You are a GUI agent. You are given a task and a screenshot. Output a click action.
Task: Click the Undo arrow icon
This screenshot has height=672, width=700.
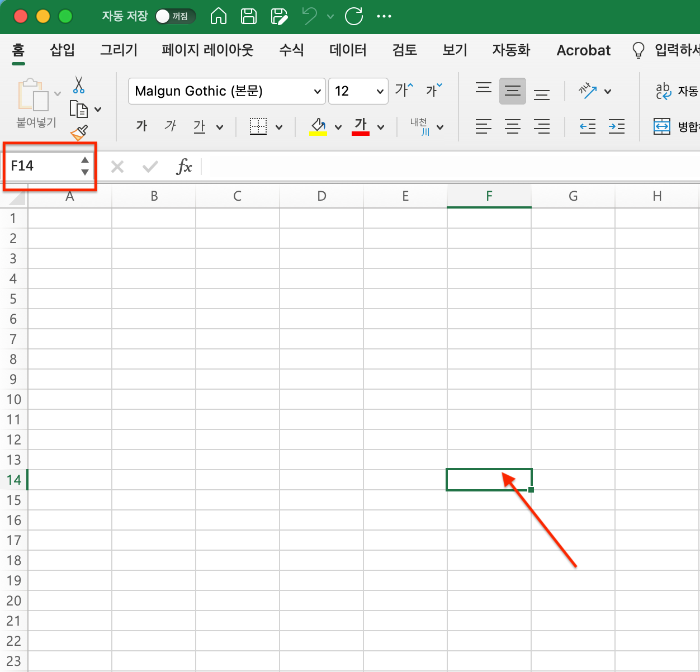tap(309, 17)
